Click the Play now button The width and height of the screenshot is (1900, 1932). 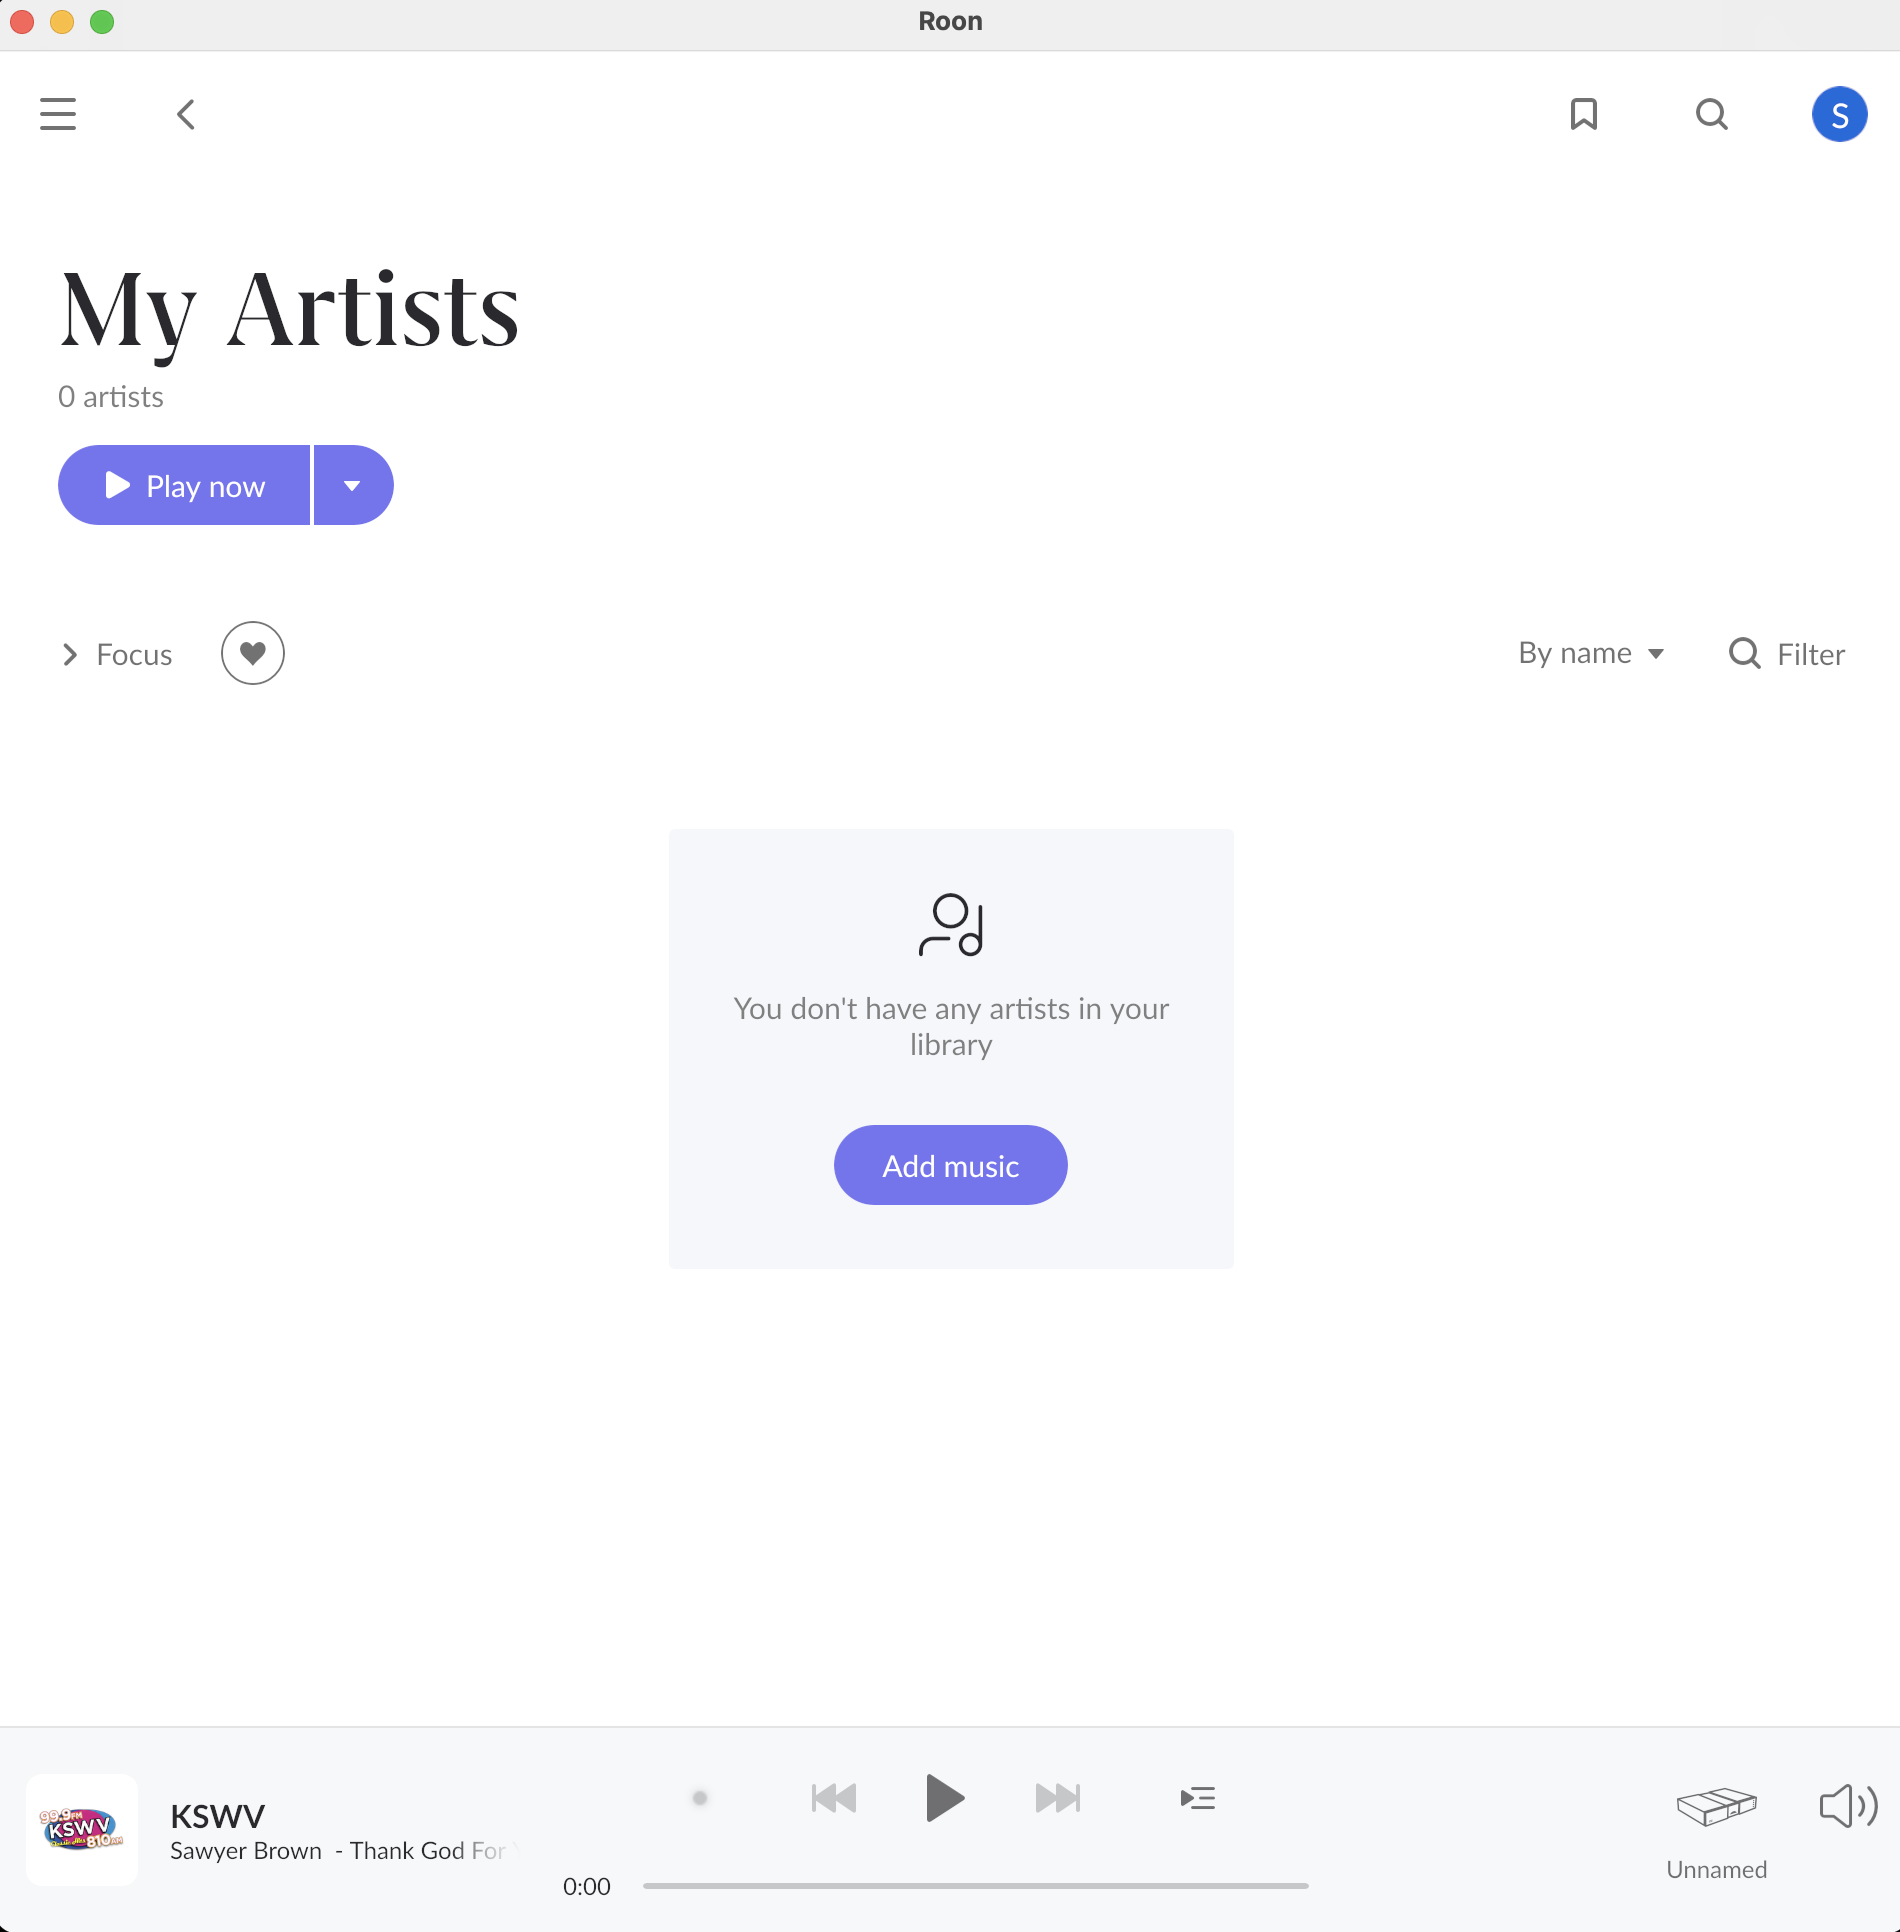click(185, 485)
